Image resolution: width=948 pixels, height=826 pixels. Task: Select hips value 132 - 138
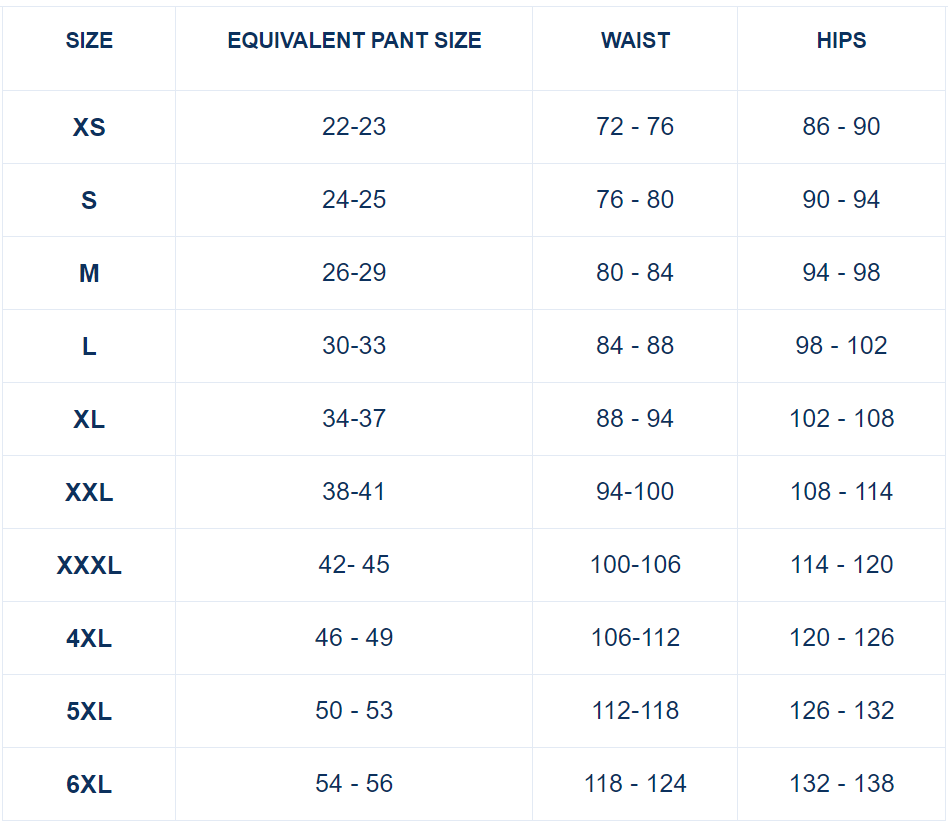(x=842, y=784)
